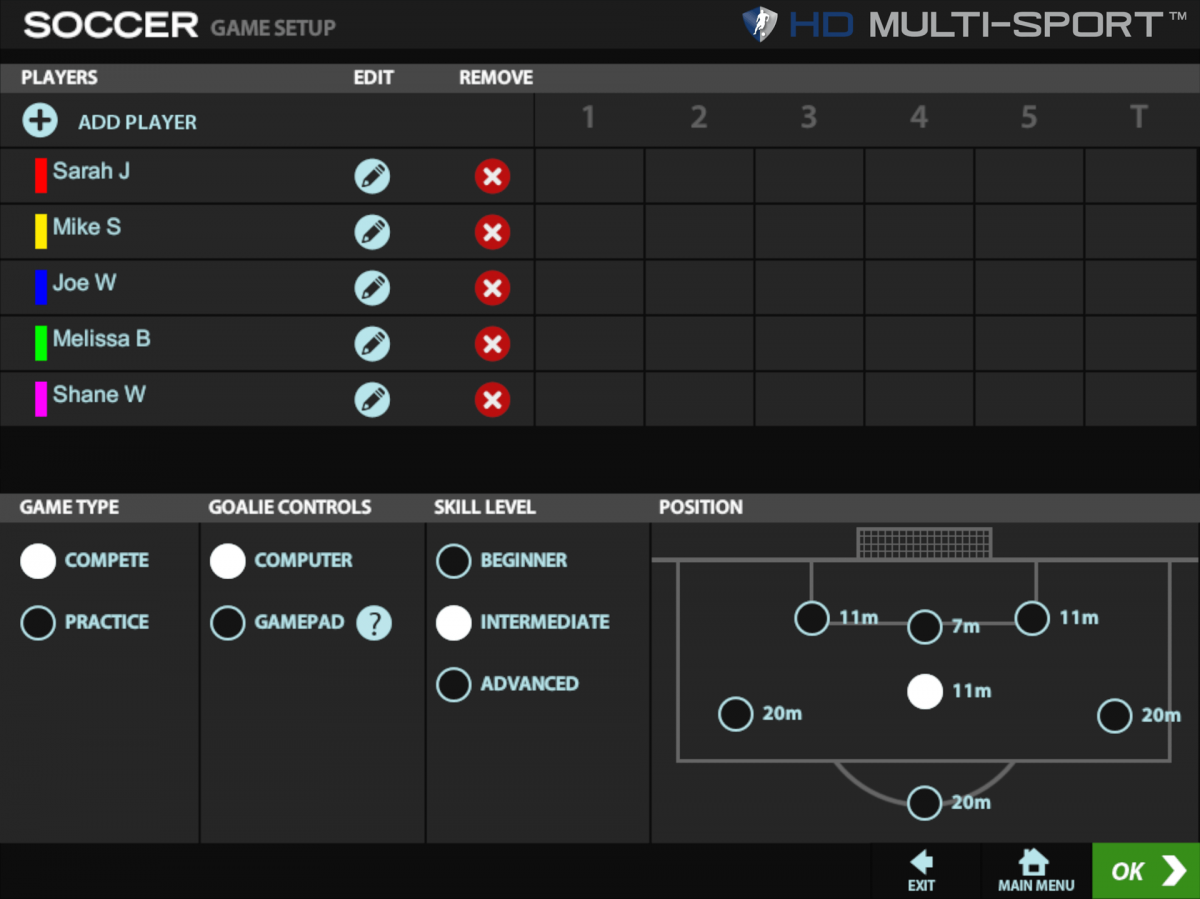Screen dimensions: 1200x899
Task: Confirm setup with the green OK button
Action: (1146, 871)
